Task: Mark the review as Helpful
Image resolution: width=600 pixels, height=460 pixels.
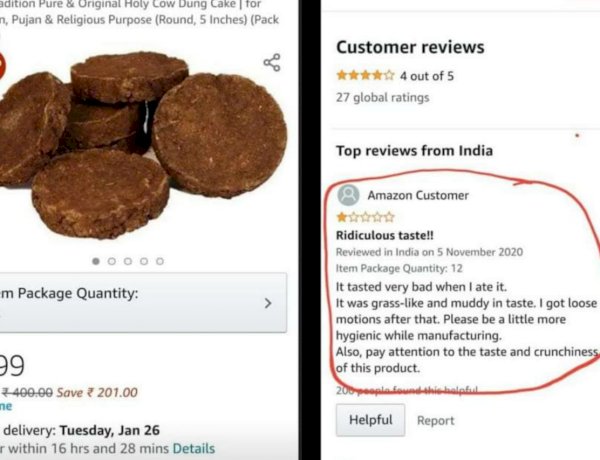Action: point(370,420)
